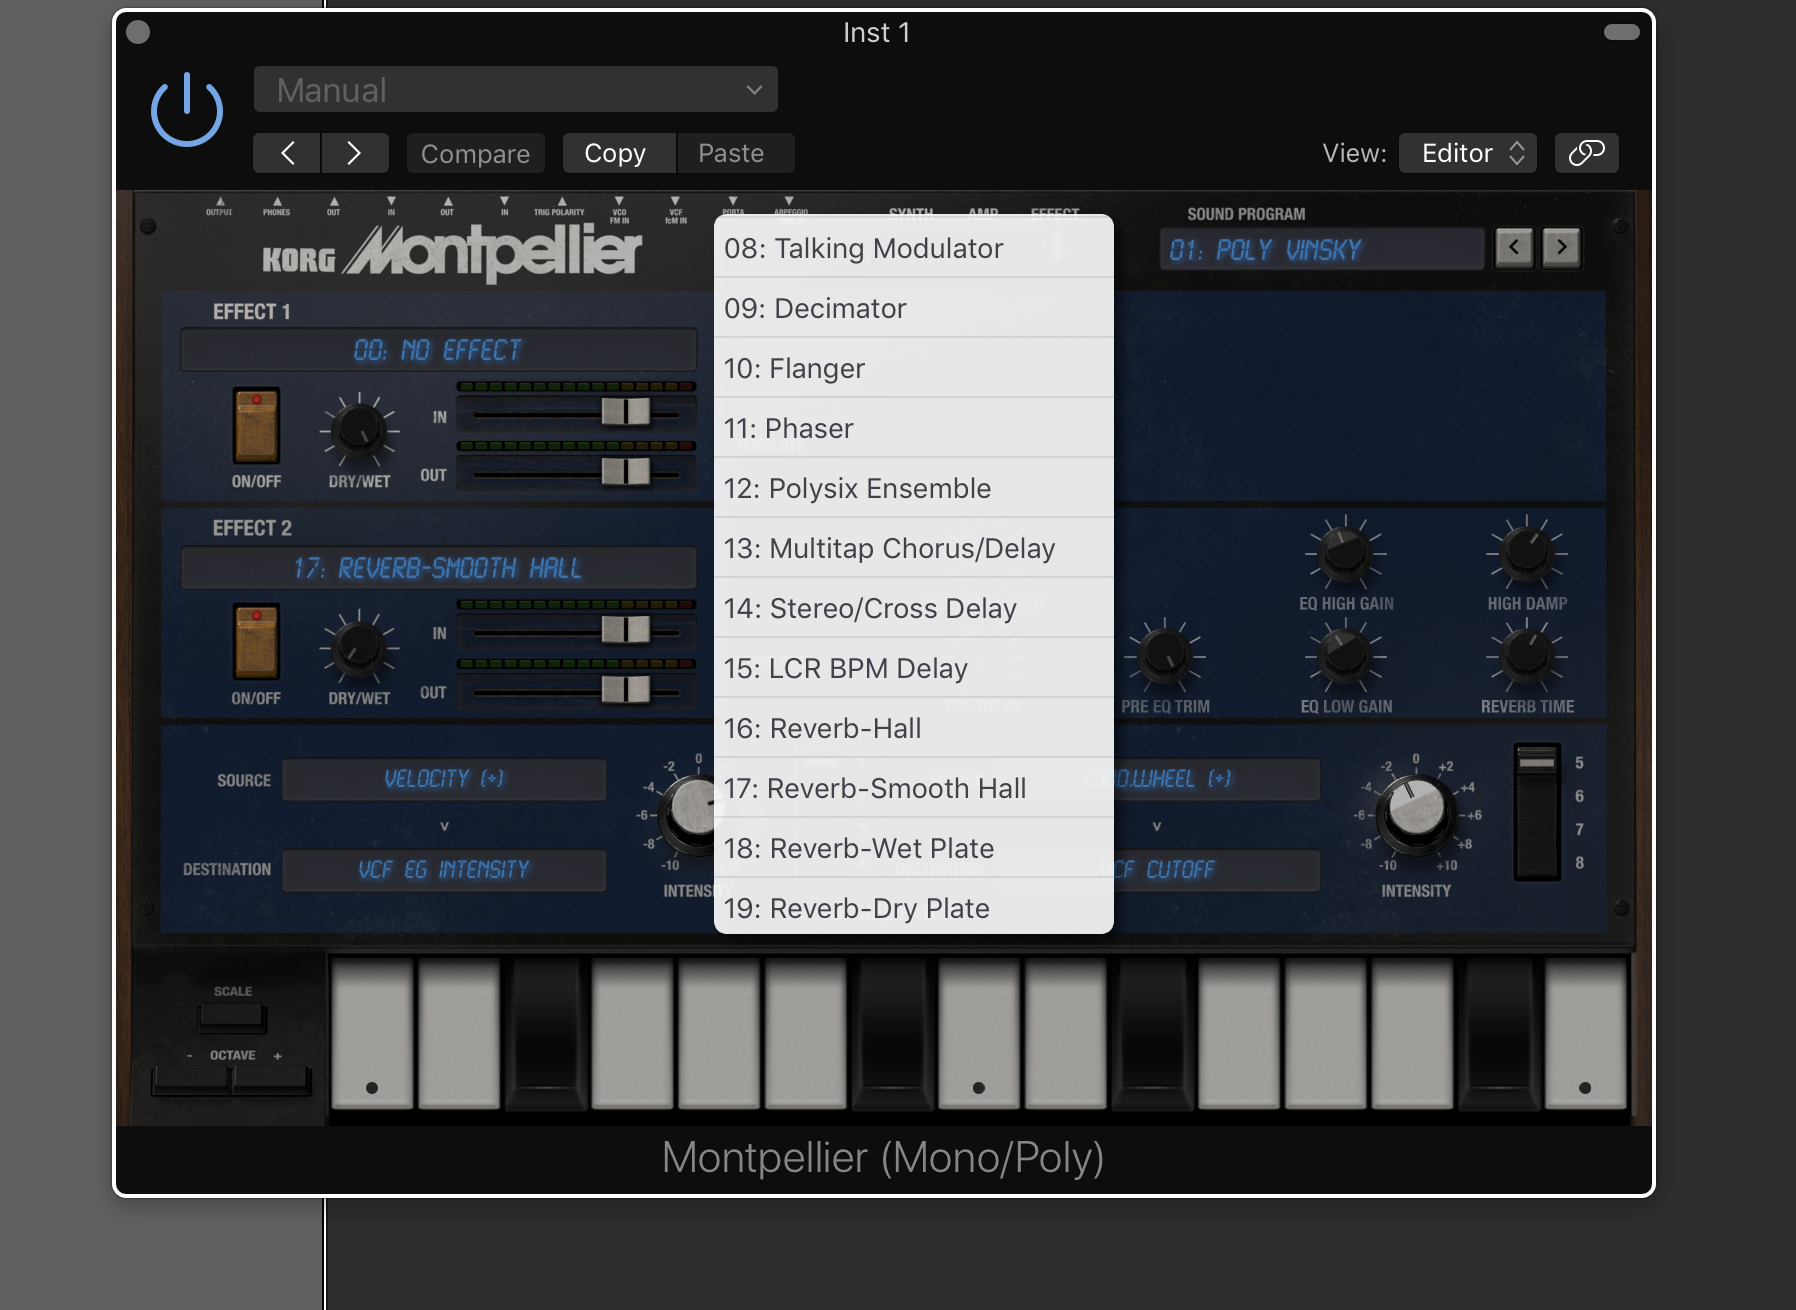Click octave up plus button
This screenshot has height=1310, width=1796.
272,1081
